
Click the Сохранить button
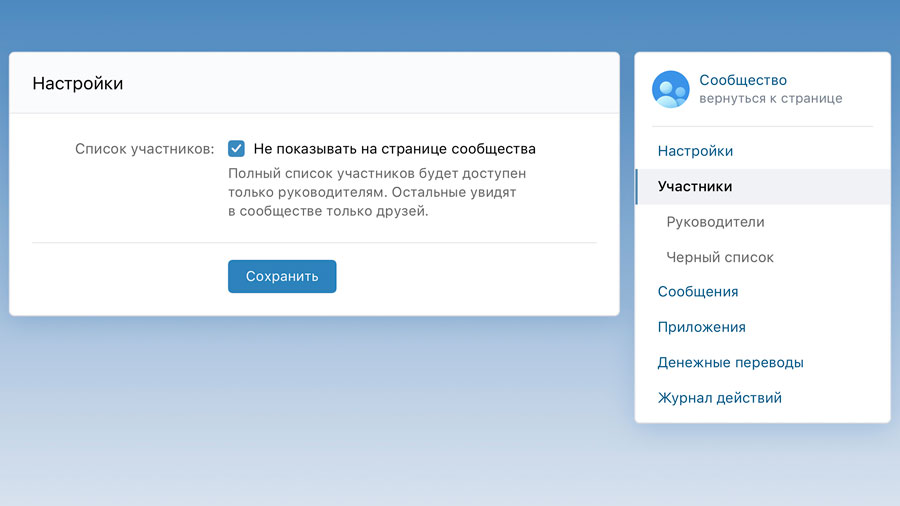(x=282, y=277)
